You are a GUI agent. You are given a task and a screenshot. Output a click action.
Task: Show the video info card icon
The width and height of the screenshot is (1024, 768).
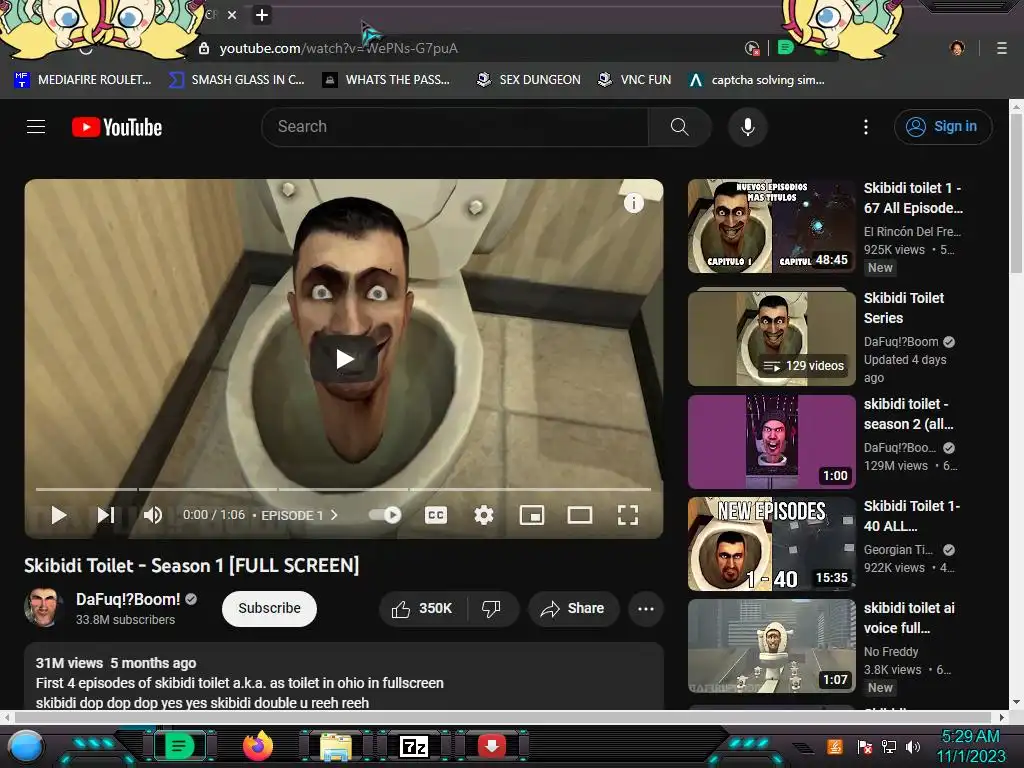click(x=633, y=203)
